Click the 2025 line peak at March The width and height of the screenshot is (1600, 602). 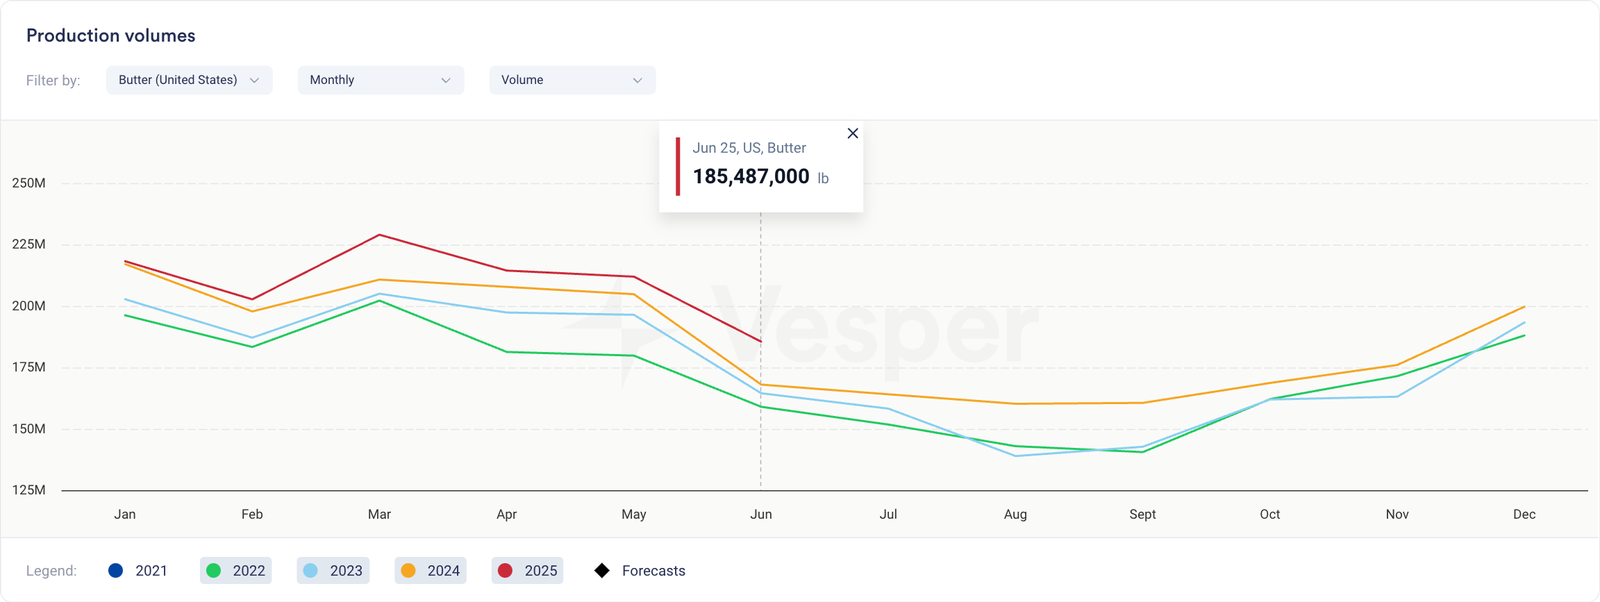pos(379,235)
